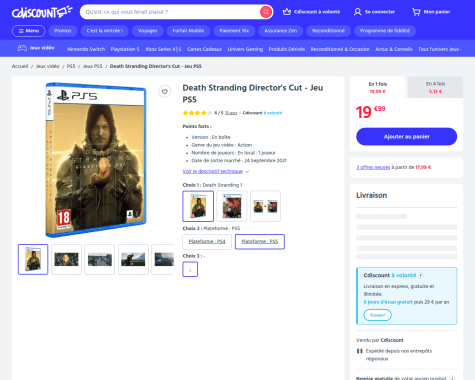Select Plateforme : PS5 option
This screenshot has width=475, height=380.
click(x=260, y=242)
